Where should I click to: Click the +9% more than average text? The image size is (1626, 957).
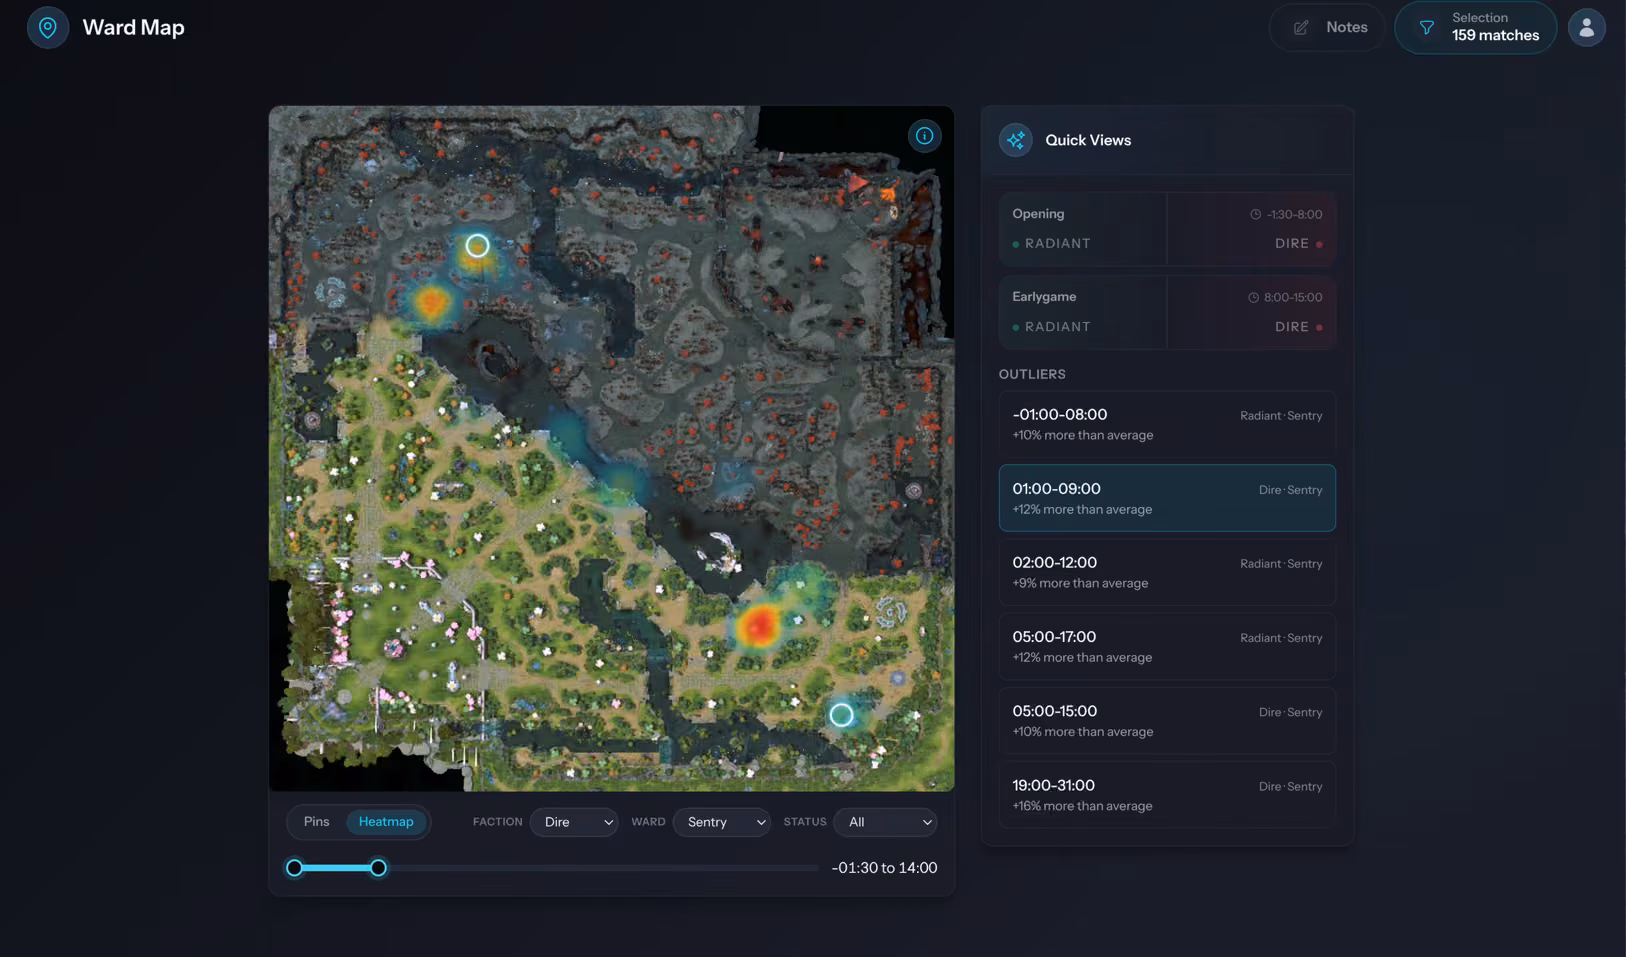1080,583
